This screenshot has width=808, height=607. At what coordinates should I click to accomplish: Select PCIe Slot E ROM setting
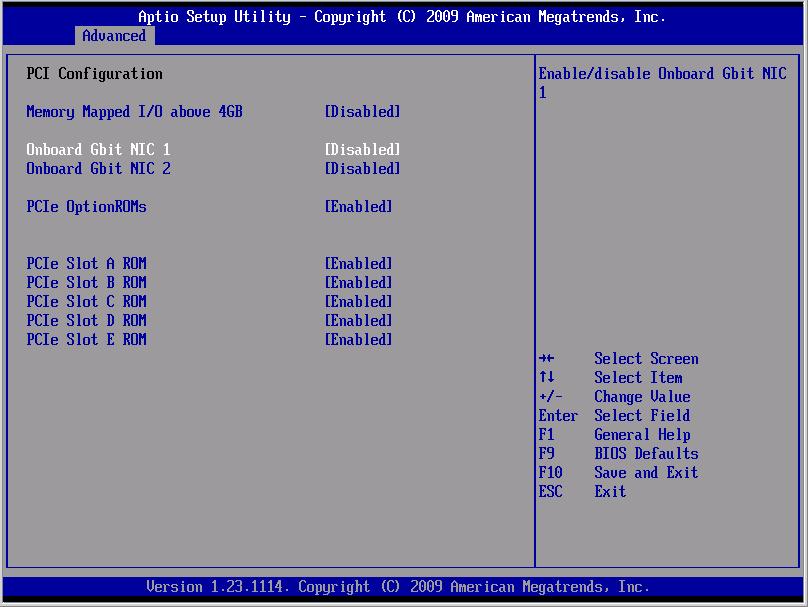[x=87, y=340]
